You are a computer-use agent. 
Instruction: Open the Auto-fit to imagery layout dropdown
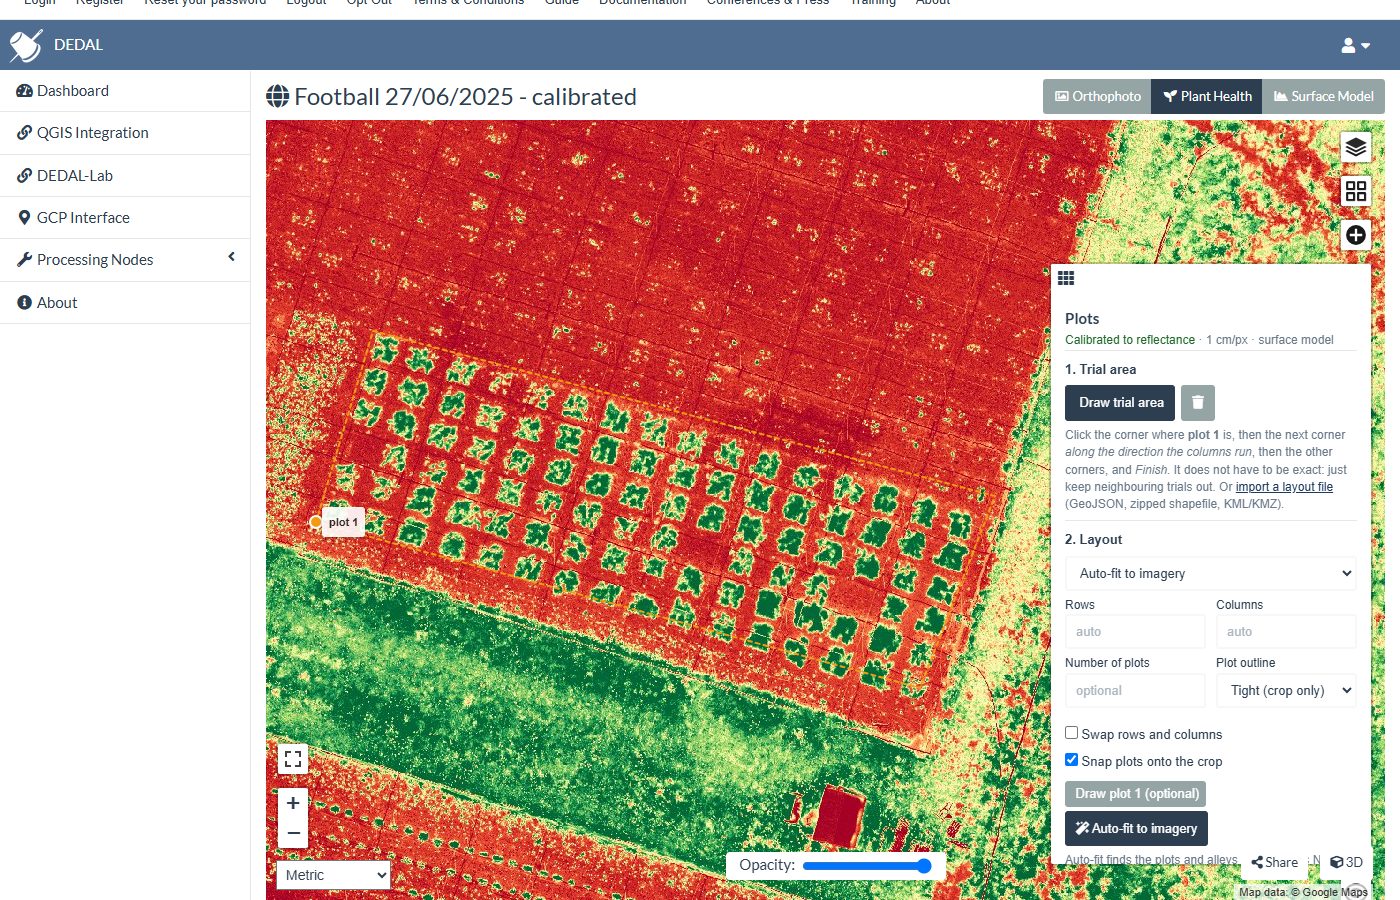tap(1210, 573)
